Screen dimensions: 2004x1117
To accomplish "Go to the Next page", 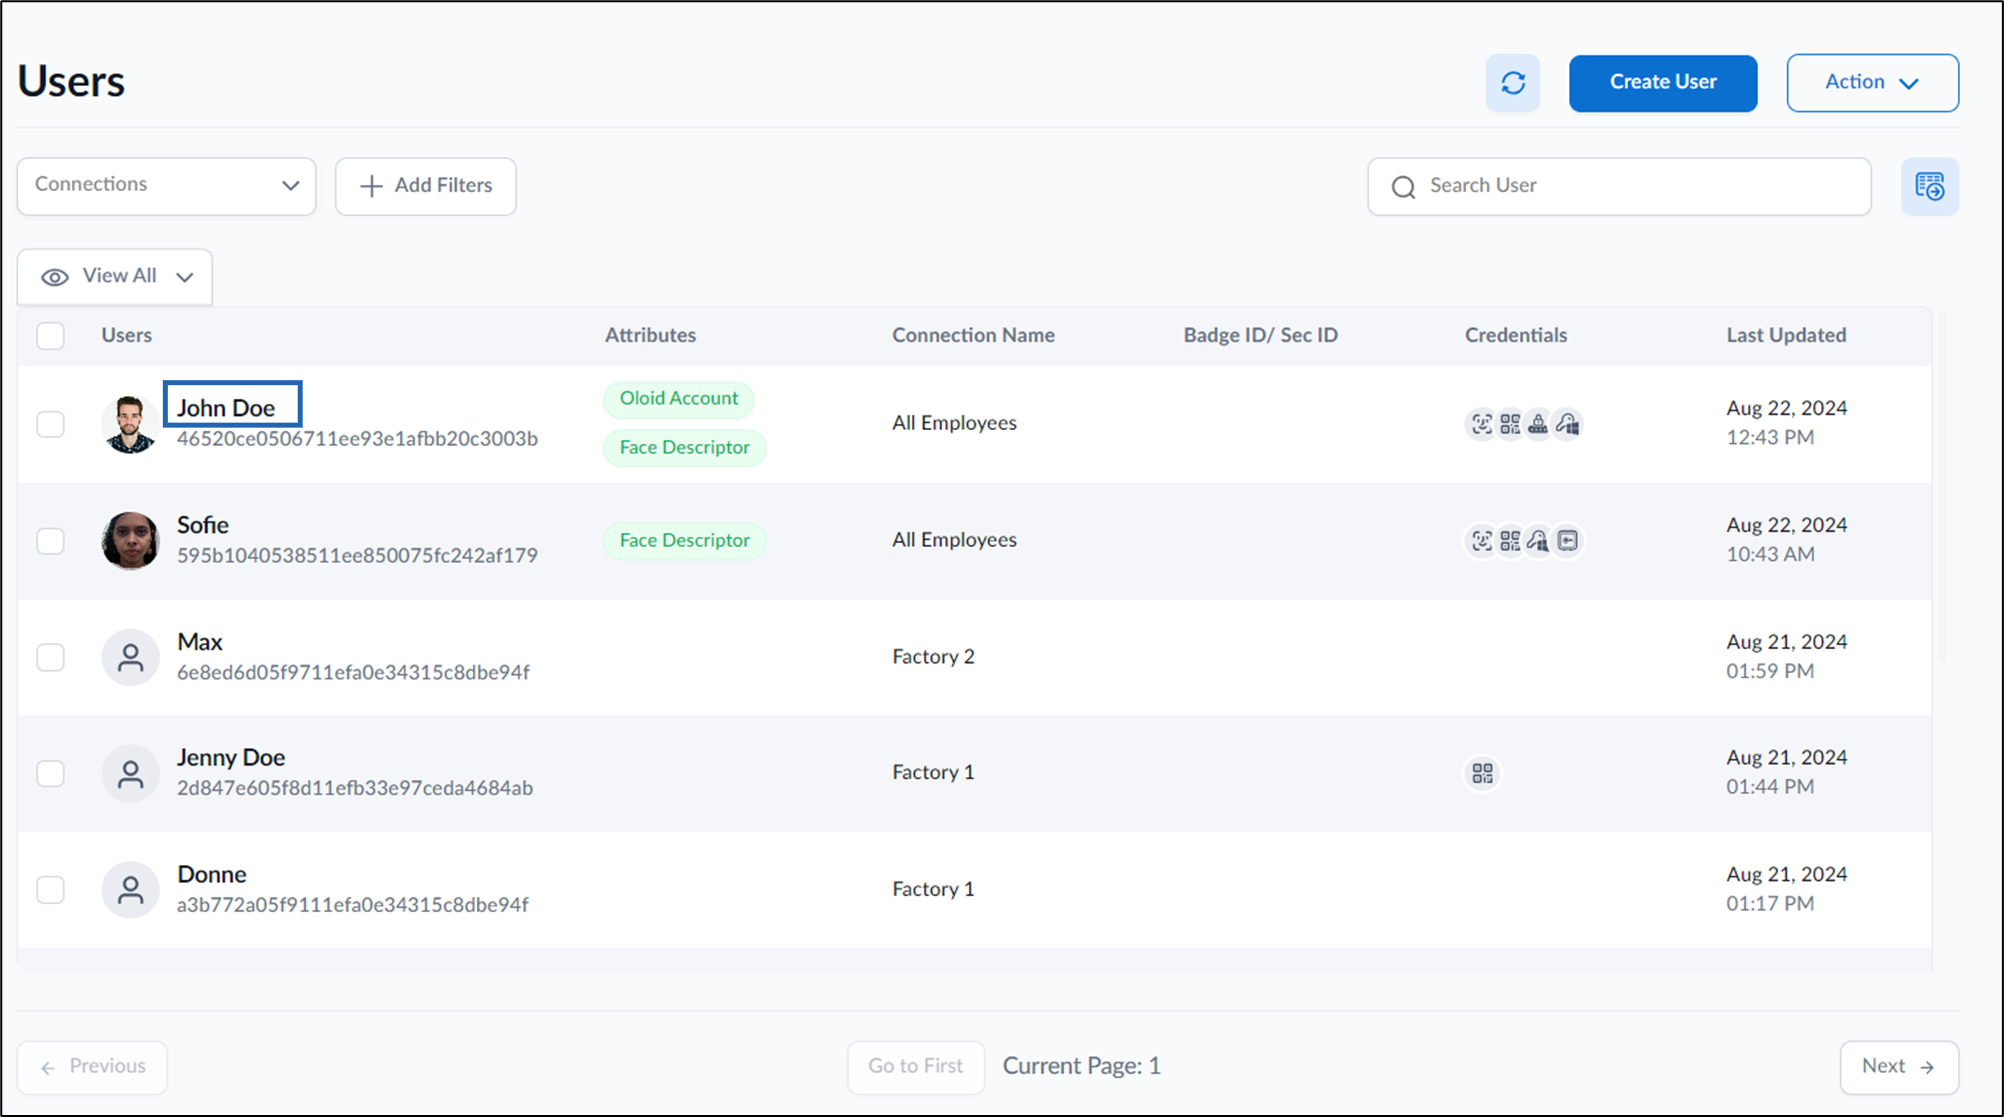I will 1898,1067.
